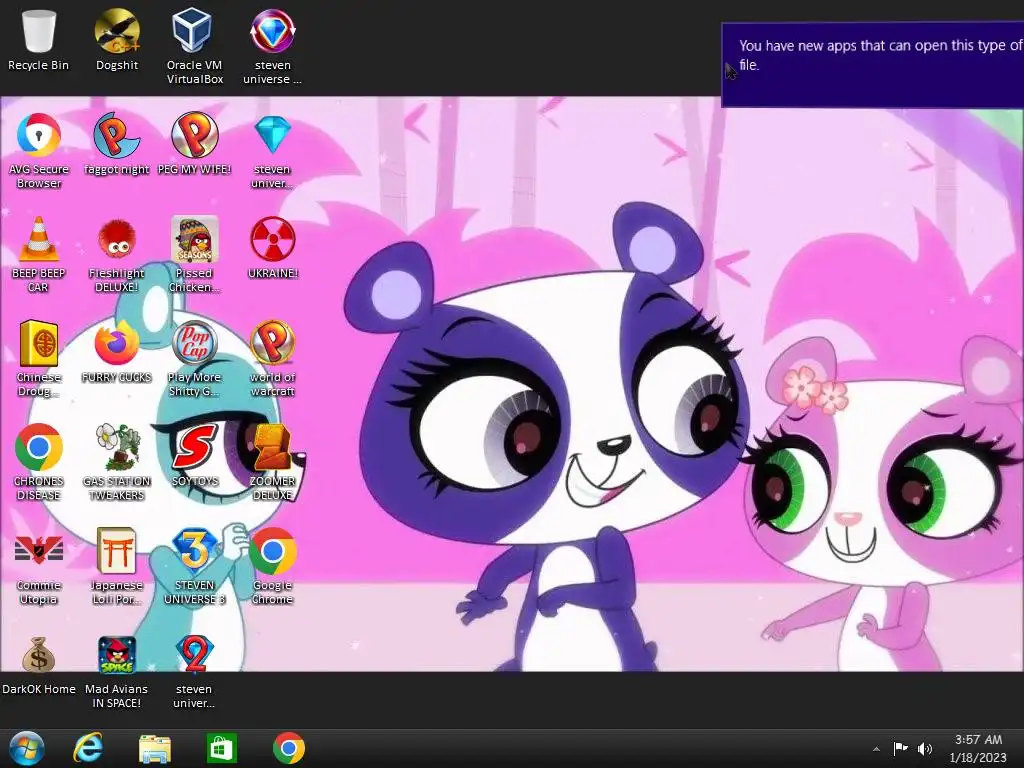
Task: Open the Windows Start menu orb
Action: [x=27, y=748]
